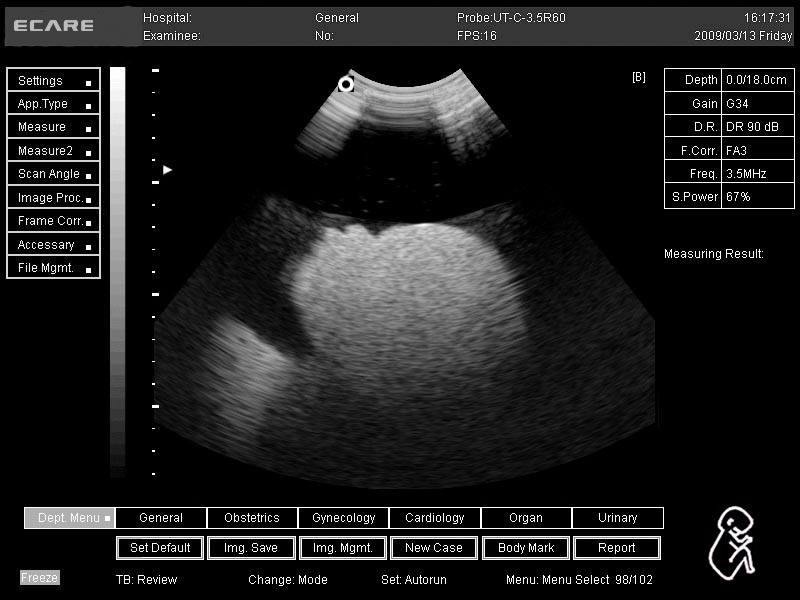Expand the Settings menu
This screenshot has height=600, width=800.
pos(53,81)
